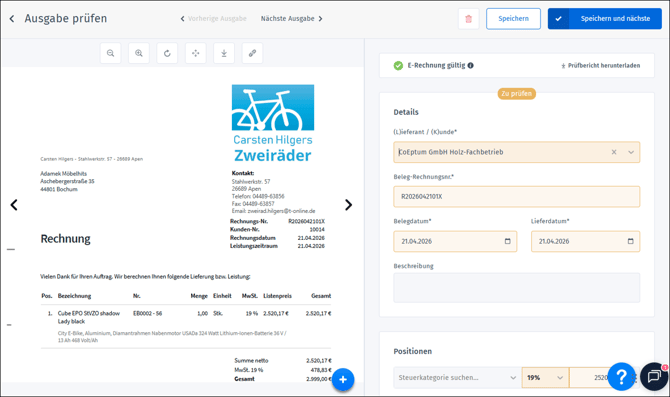Click the Zu prüfen status badge
The image size is (670, 397).
[x=517, y=94]
